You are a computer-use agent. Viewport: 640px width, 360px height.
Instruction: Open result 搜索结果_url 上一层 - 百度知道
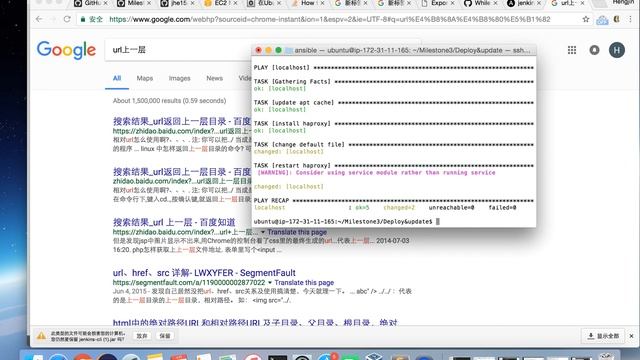pos(174,222)
